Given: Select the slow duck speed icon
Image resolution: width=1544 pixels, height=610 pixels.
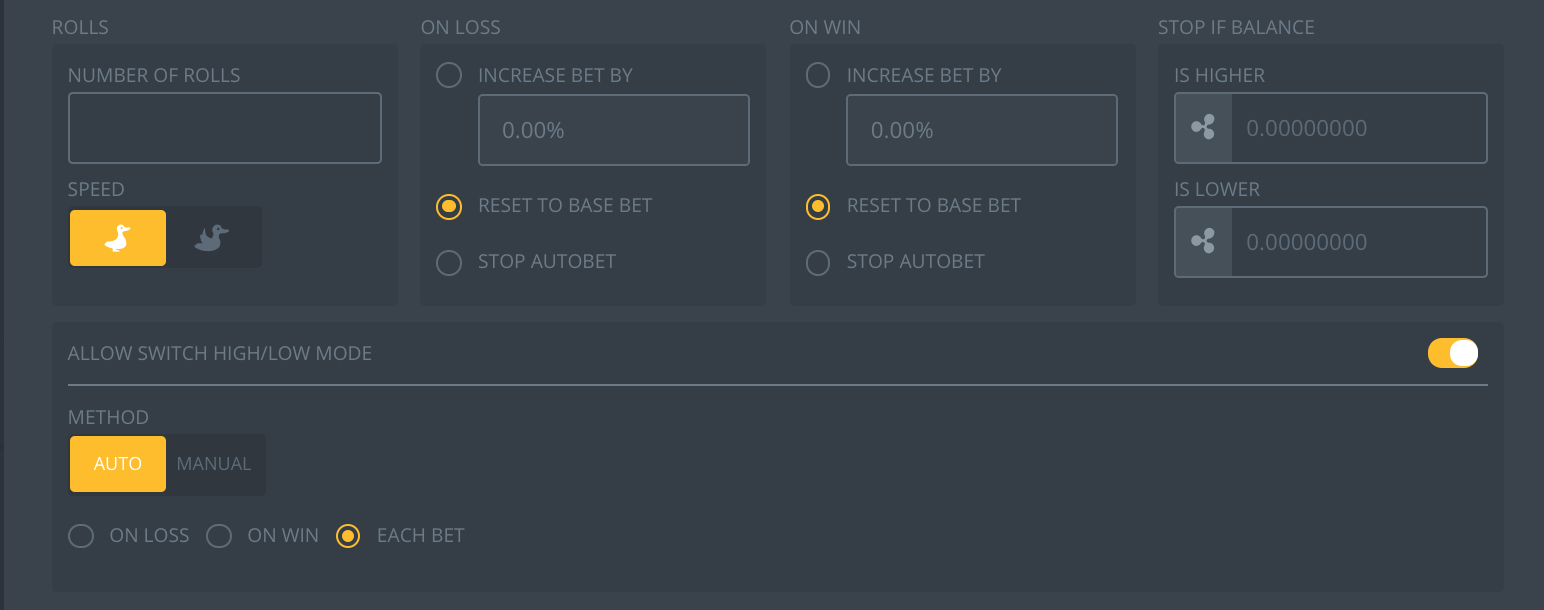Looking at the screenshot, I should point(118,238).
